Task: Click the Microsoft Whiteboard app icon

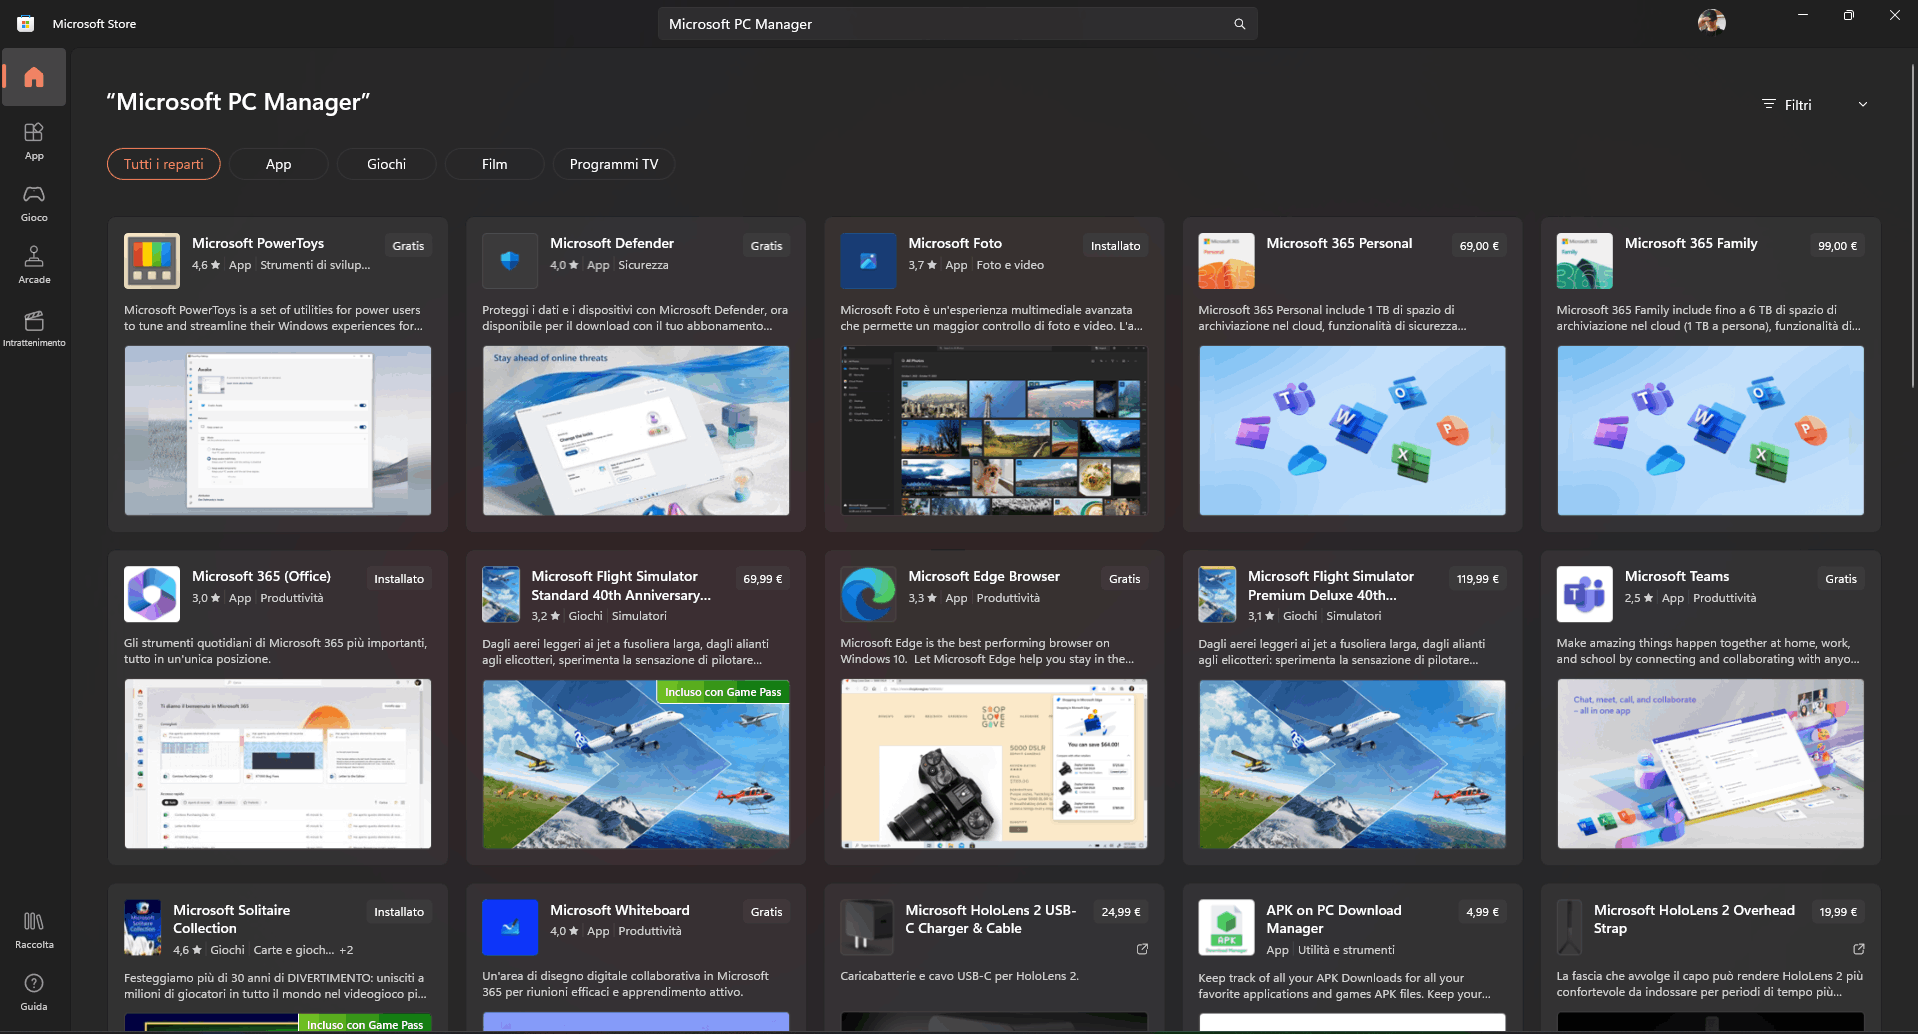Action: (x=510, y=927)
